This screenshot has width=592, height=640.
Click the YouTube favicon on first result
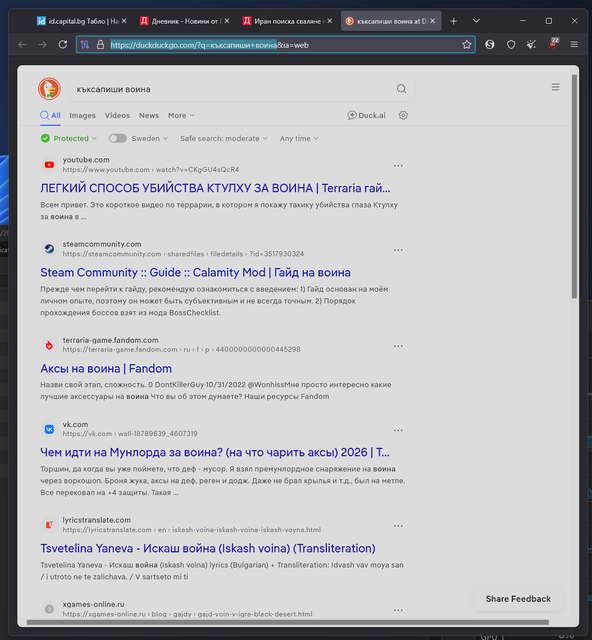click(49, 164)
